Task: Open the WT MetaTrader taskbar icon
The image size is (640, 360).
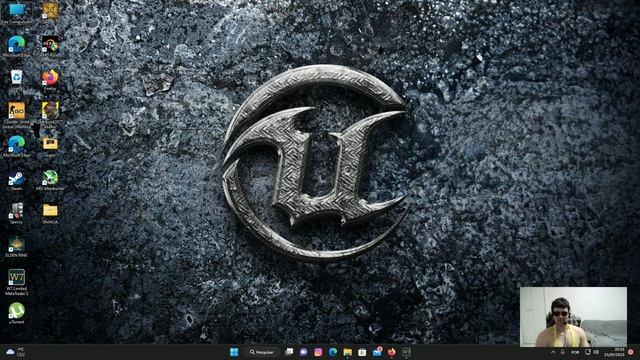Action: pyautogui.click(x=406, y=352)
